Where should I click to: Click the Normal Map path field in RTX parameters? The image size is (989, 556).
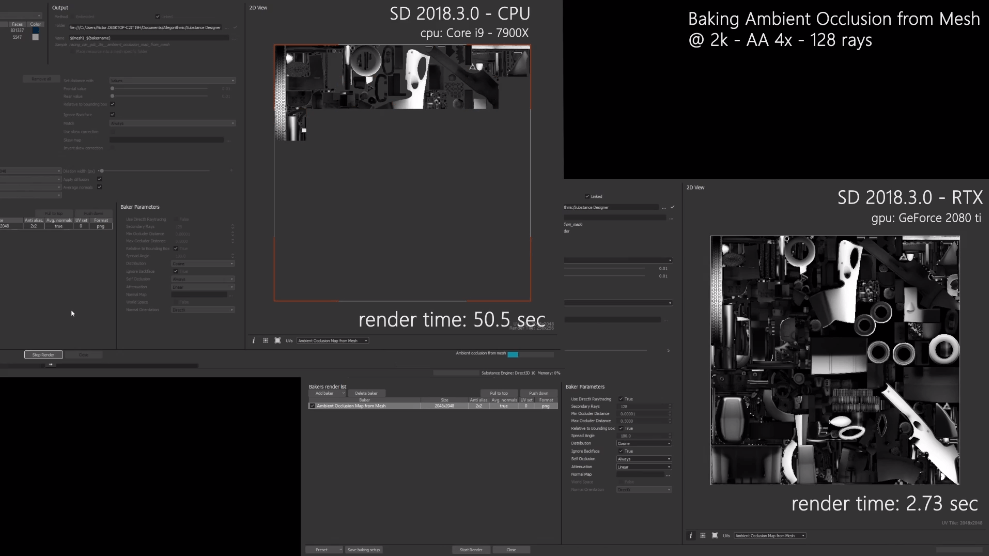click(640, 475)
